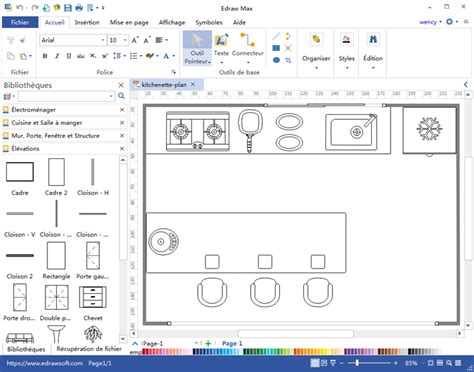Click the zoom slider handle in status bar
The height and width of the screenshot is (372, 474).
point(357,363)
